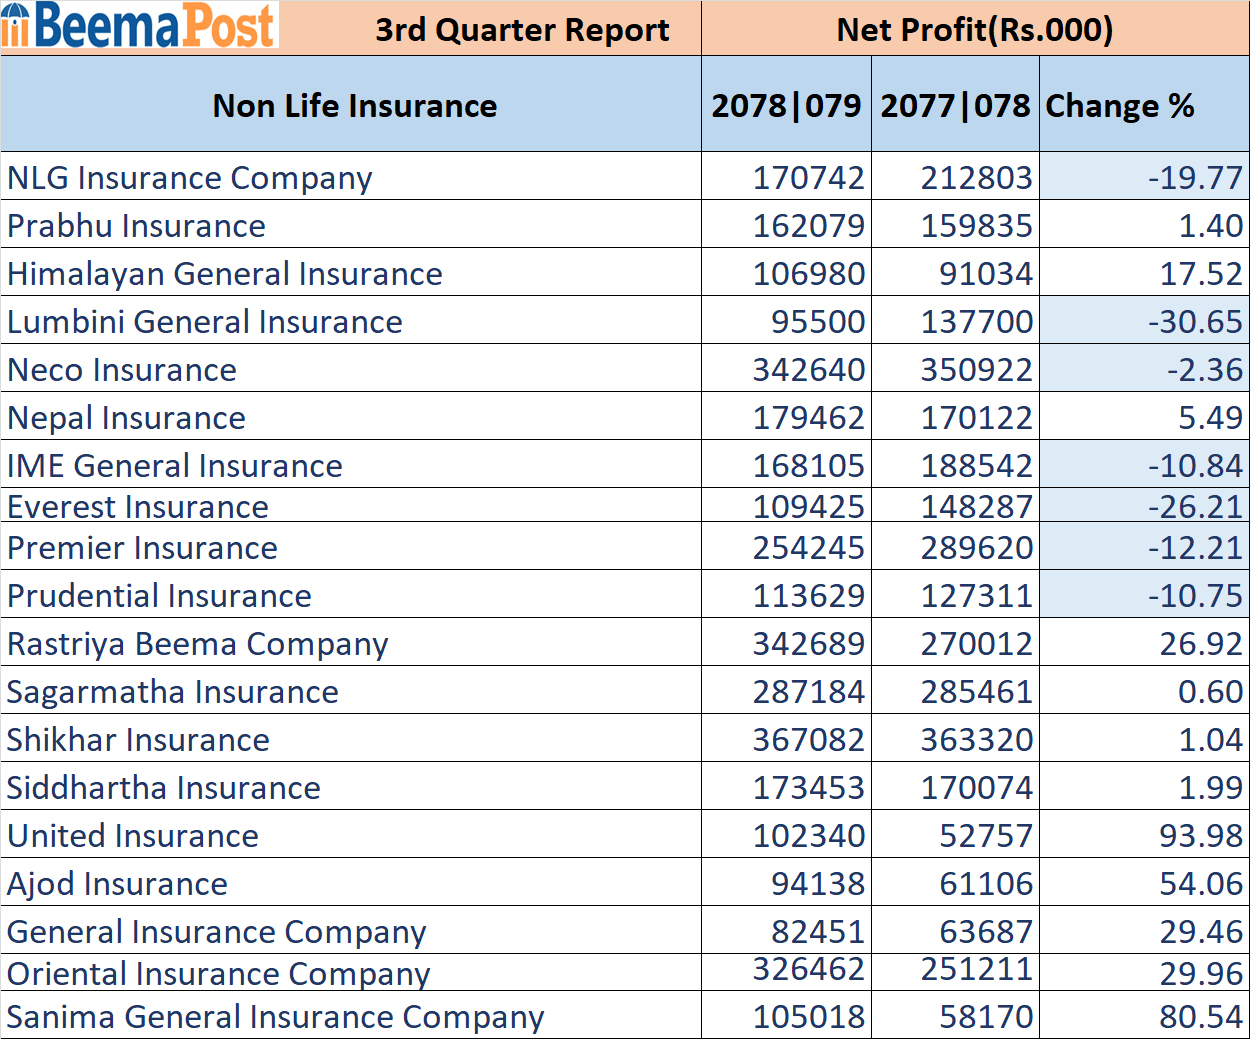Select the NLG Insurance Company row name
Image resolution: width=1250 pixels, height=1039 pixels.
(x=190, y=178)
